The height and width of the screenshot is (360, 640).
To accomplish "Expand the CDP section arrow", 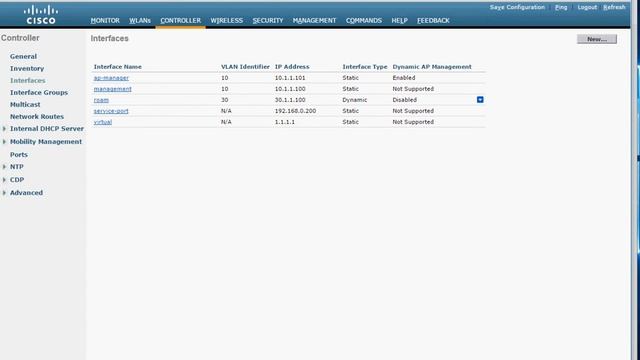I will point(4,180).
